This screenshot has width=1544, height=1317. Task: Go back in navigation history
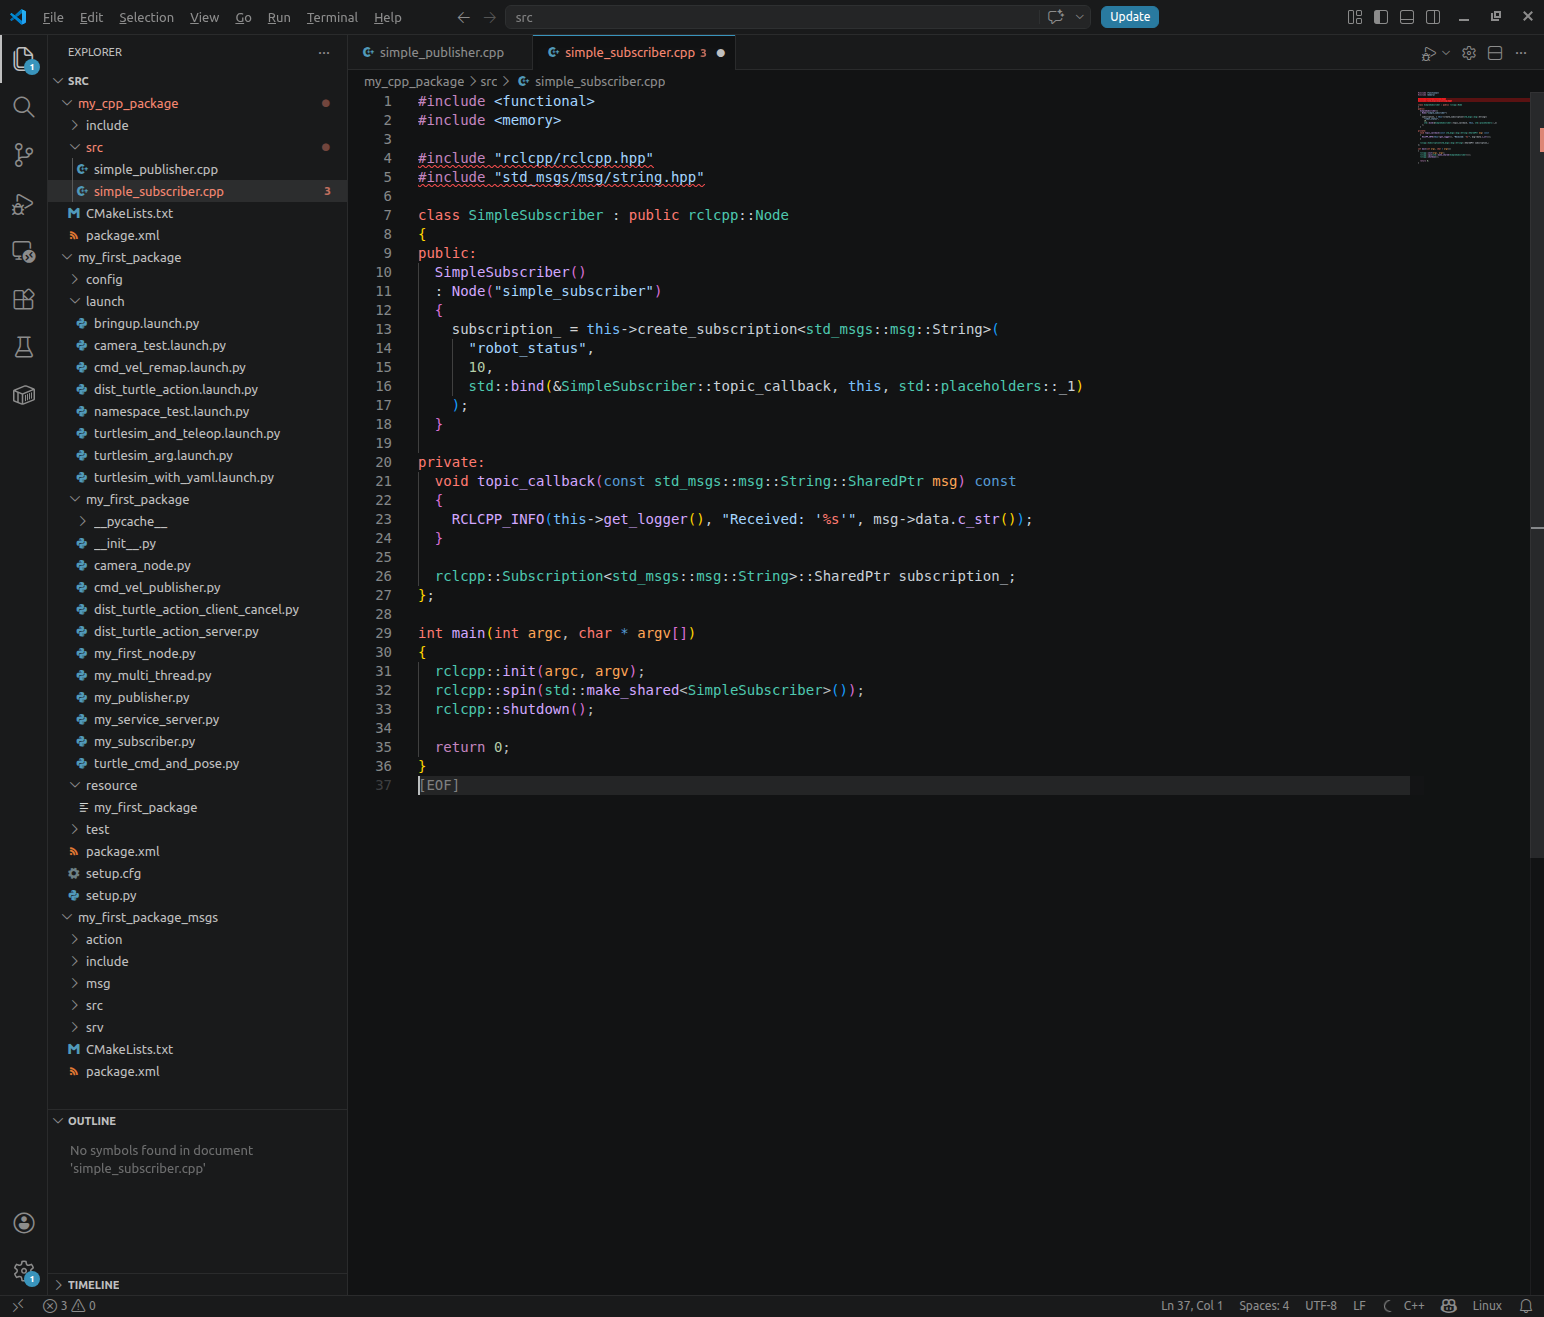click(463, 17)
